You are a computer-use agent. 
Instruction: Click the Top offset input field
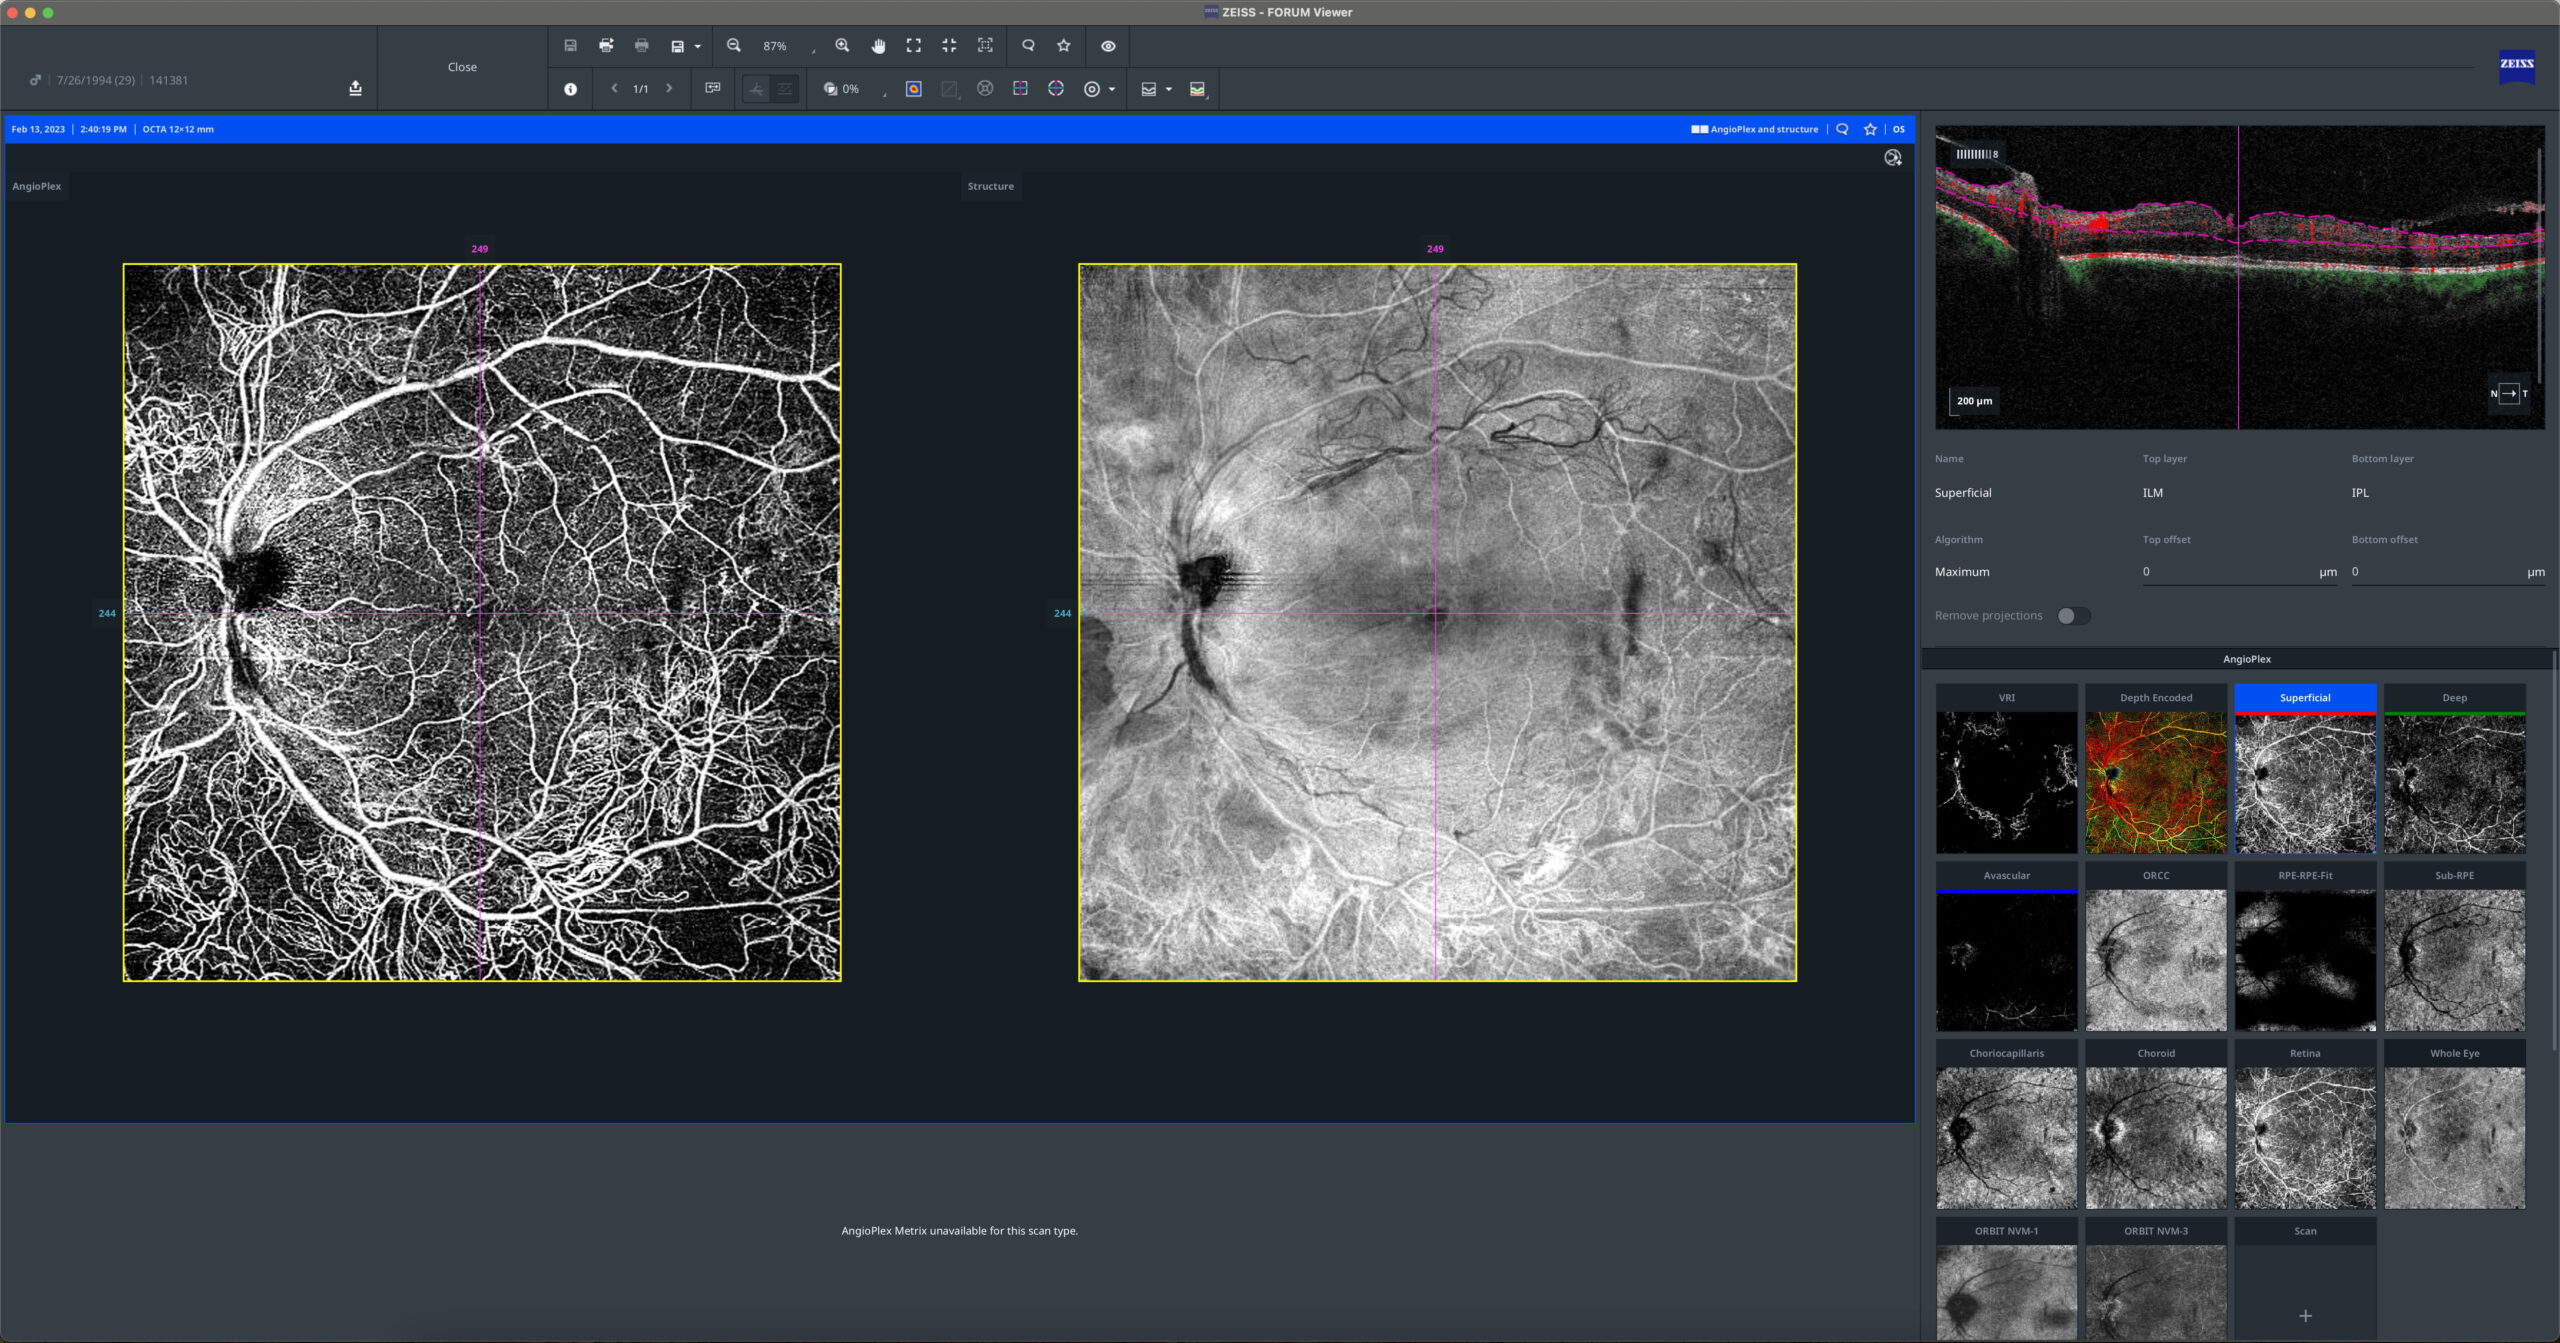(2239, 572)
